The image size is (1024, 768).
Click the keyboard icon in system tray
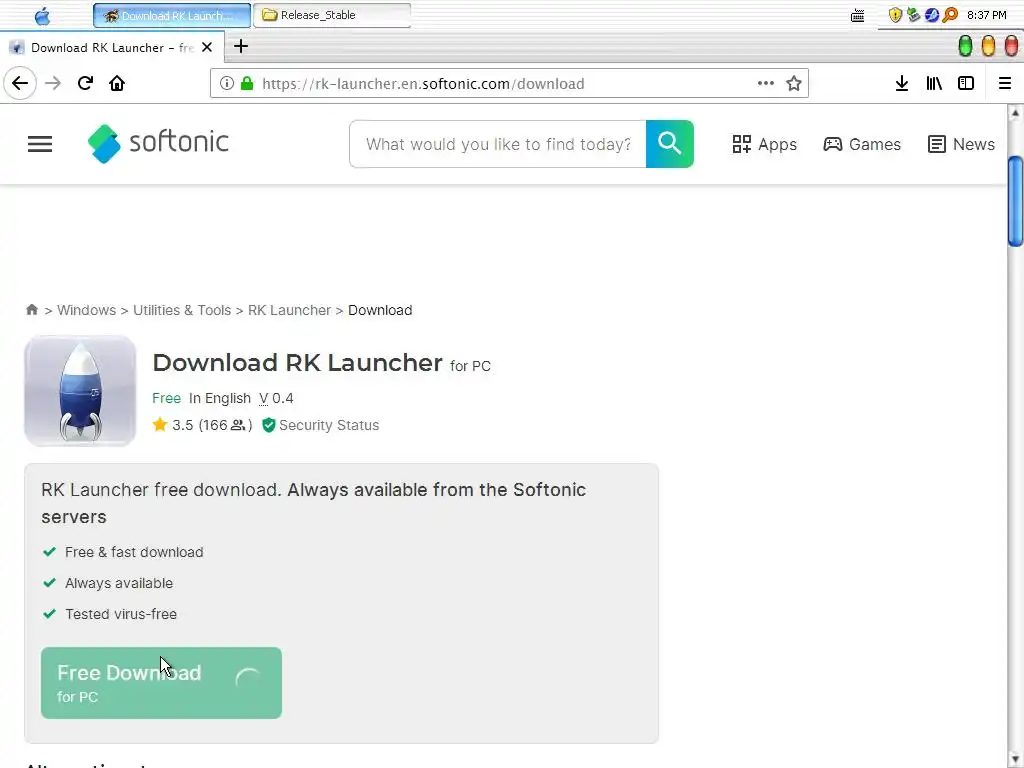[x=857, y=16]
